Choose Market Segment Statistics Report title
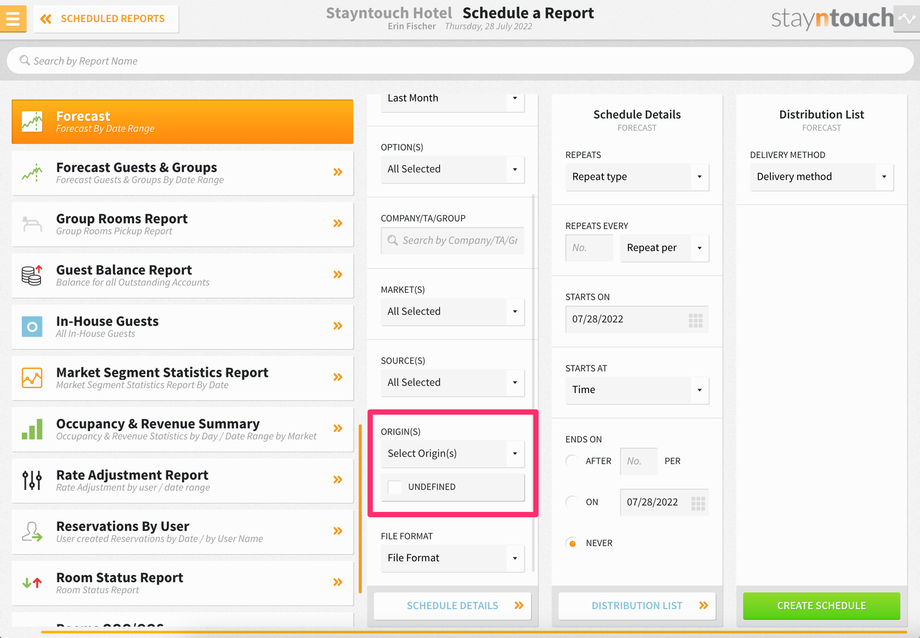 tap(163, 372)
